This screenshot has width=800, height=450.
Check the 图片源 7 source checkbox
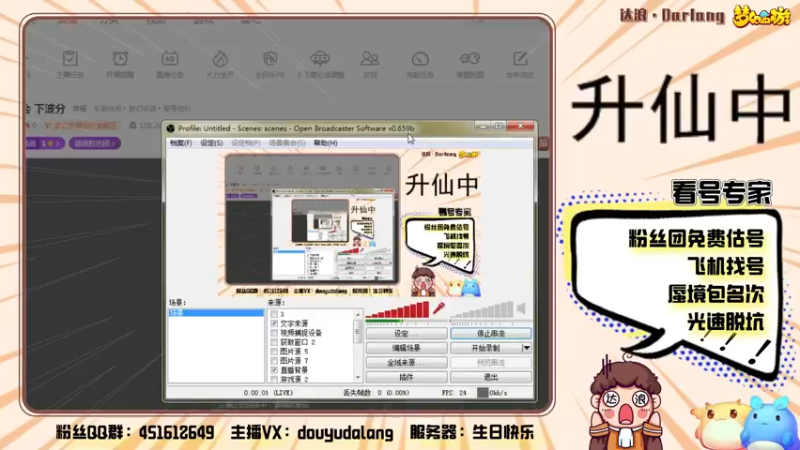[274, 361]
